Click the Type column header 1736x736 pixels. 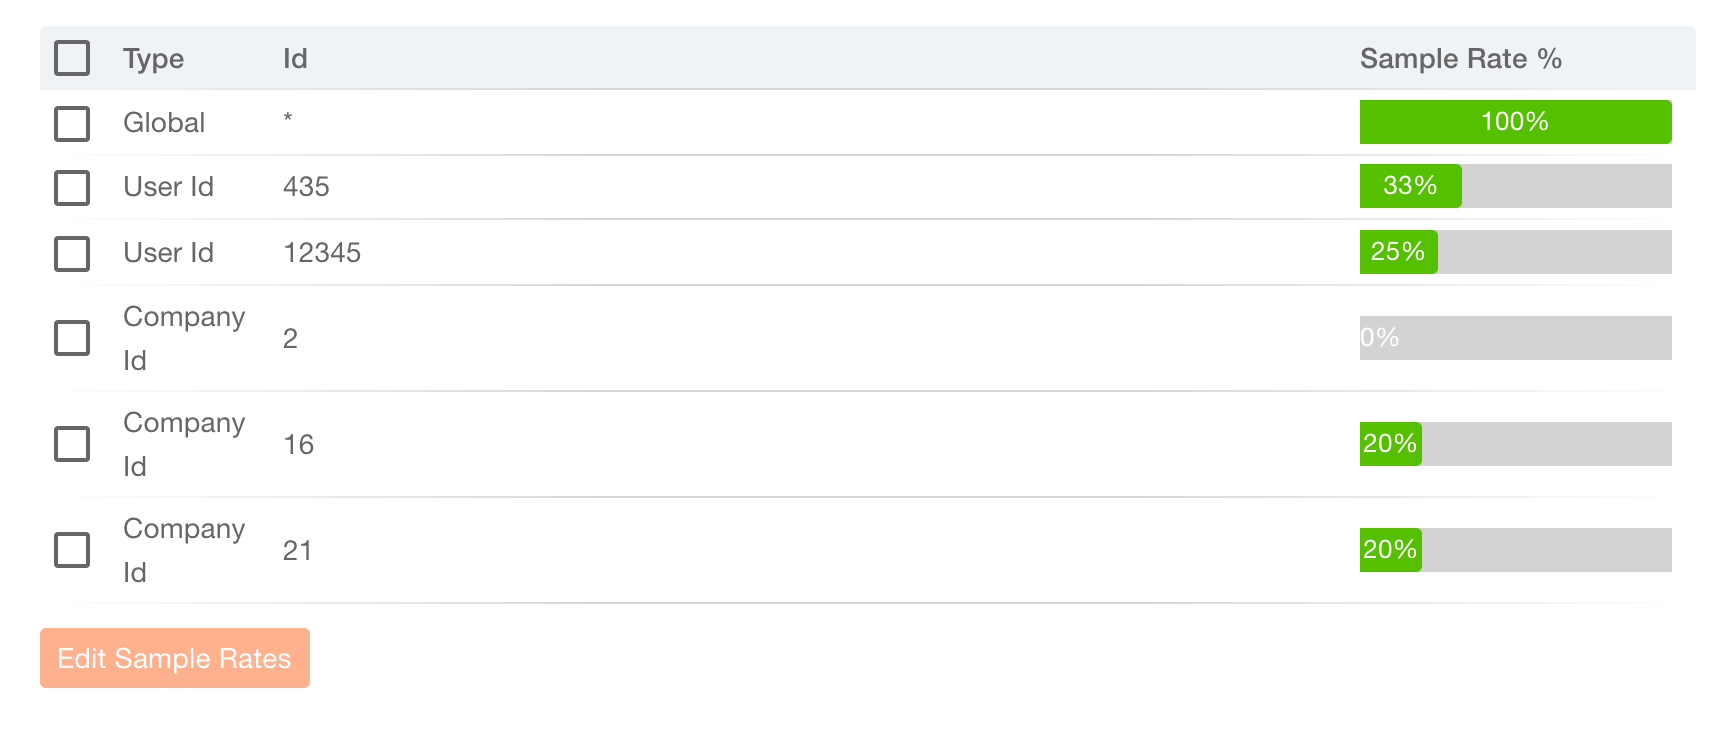[x=154, y=59]
